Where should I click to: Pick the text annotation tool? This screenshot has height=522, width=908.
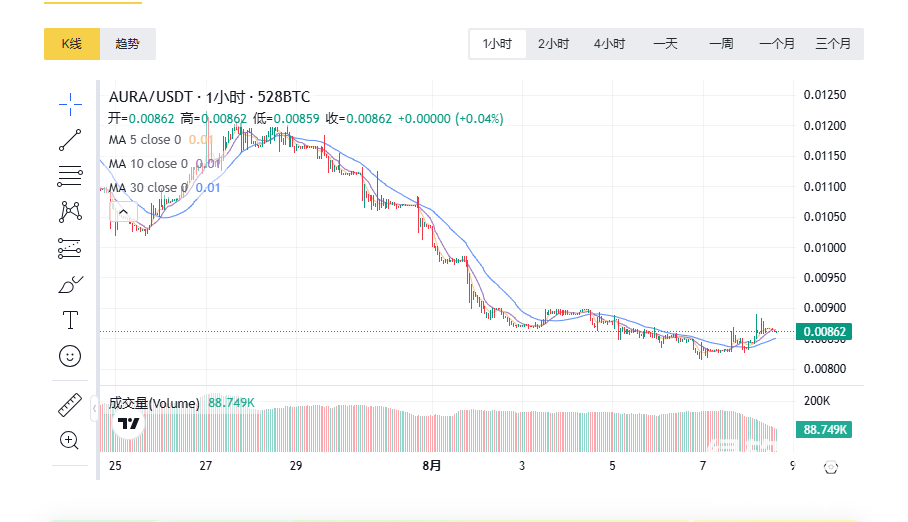(x=70, y=320)
